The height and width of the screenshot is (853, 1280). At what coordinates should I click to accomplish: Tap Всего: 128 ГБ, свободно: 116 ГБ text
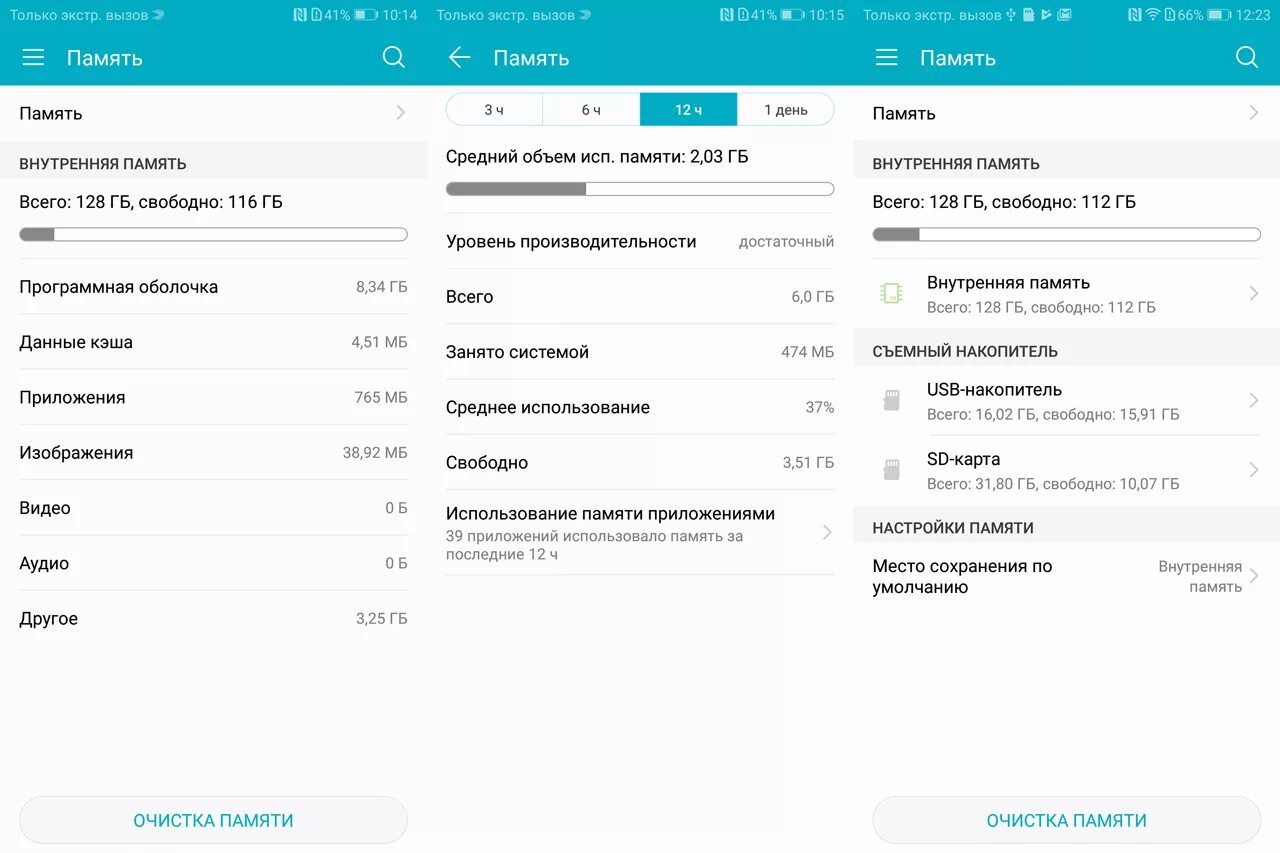pyautogui.click(x=151, y=202)
